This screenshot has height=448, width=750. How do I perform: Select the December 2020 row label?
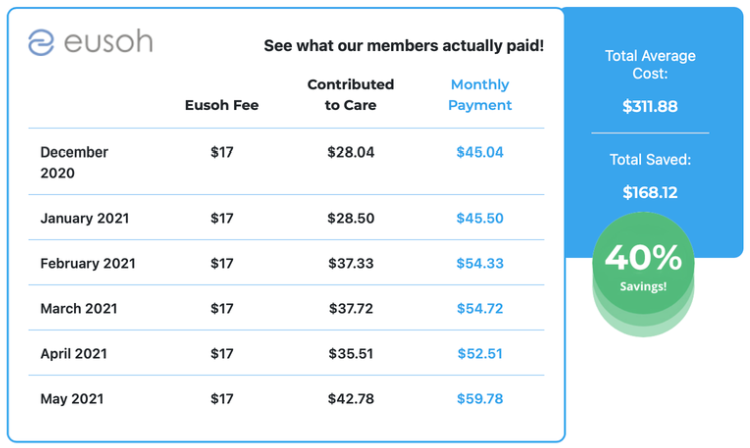74,163
